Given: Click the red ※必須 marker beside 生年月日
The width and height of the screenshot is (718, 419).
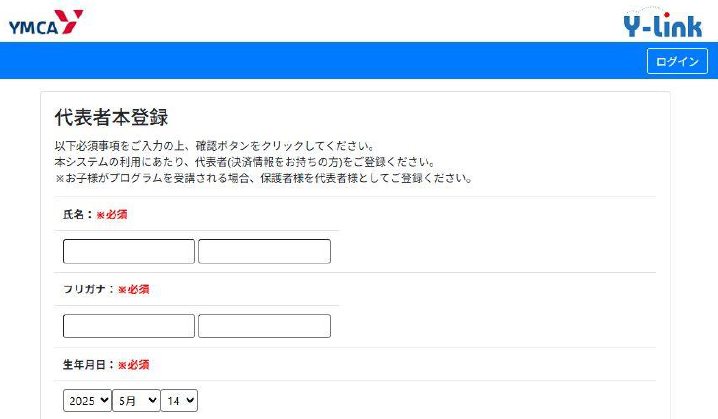Looking at the screenshot, I should click(134, 365).
